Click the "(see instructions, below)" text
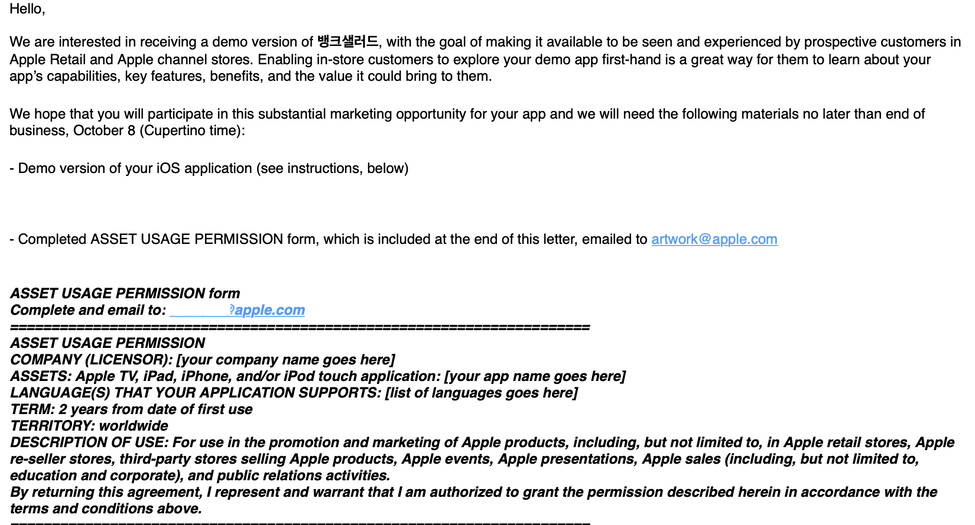The height and width of the screenshot is (525, 975). coord(333,168)
